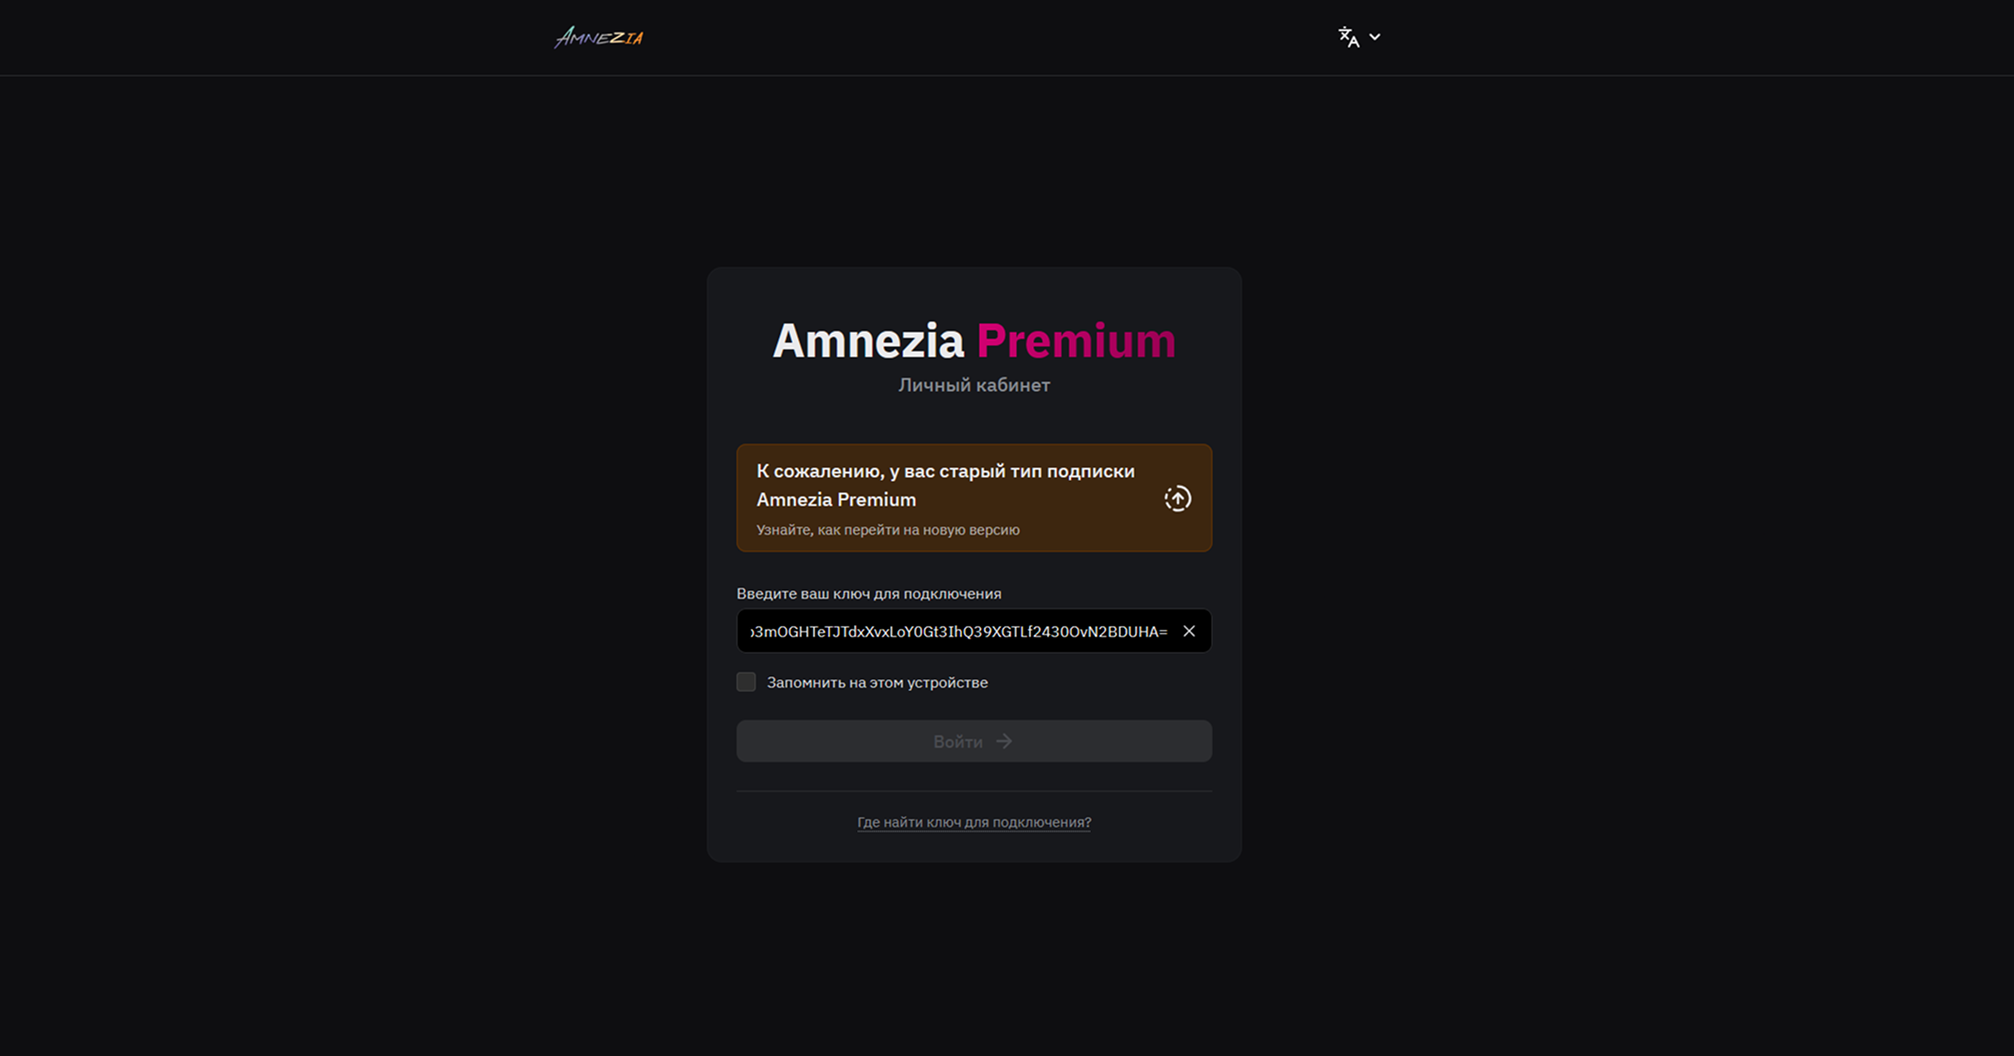Expand the language selector chevron
This screenshot has height=1056, width=2014.
1375,37
